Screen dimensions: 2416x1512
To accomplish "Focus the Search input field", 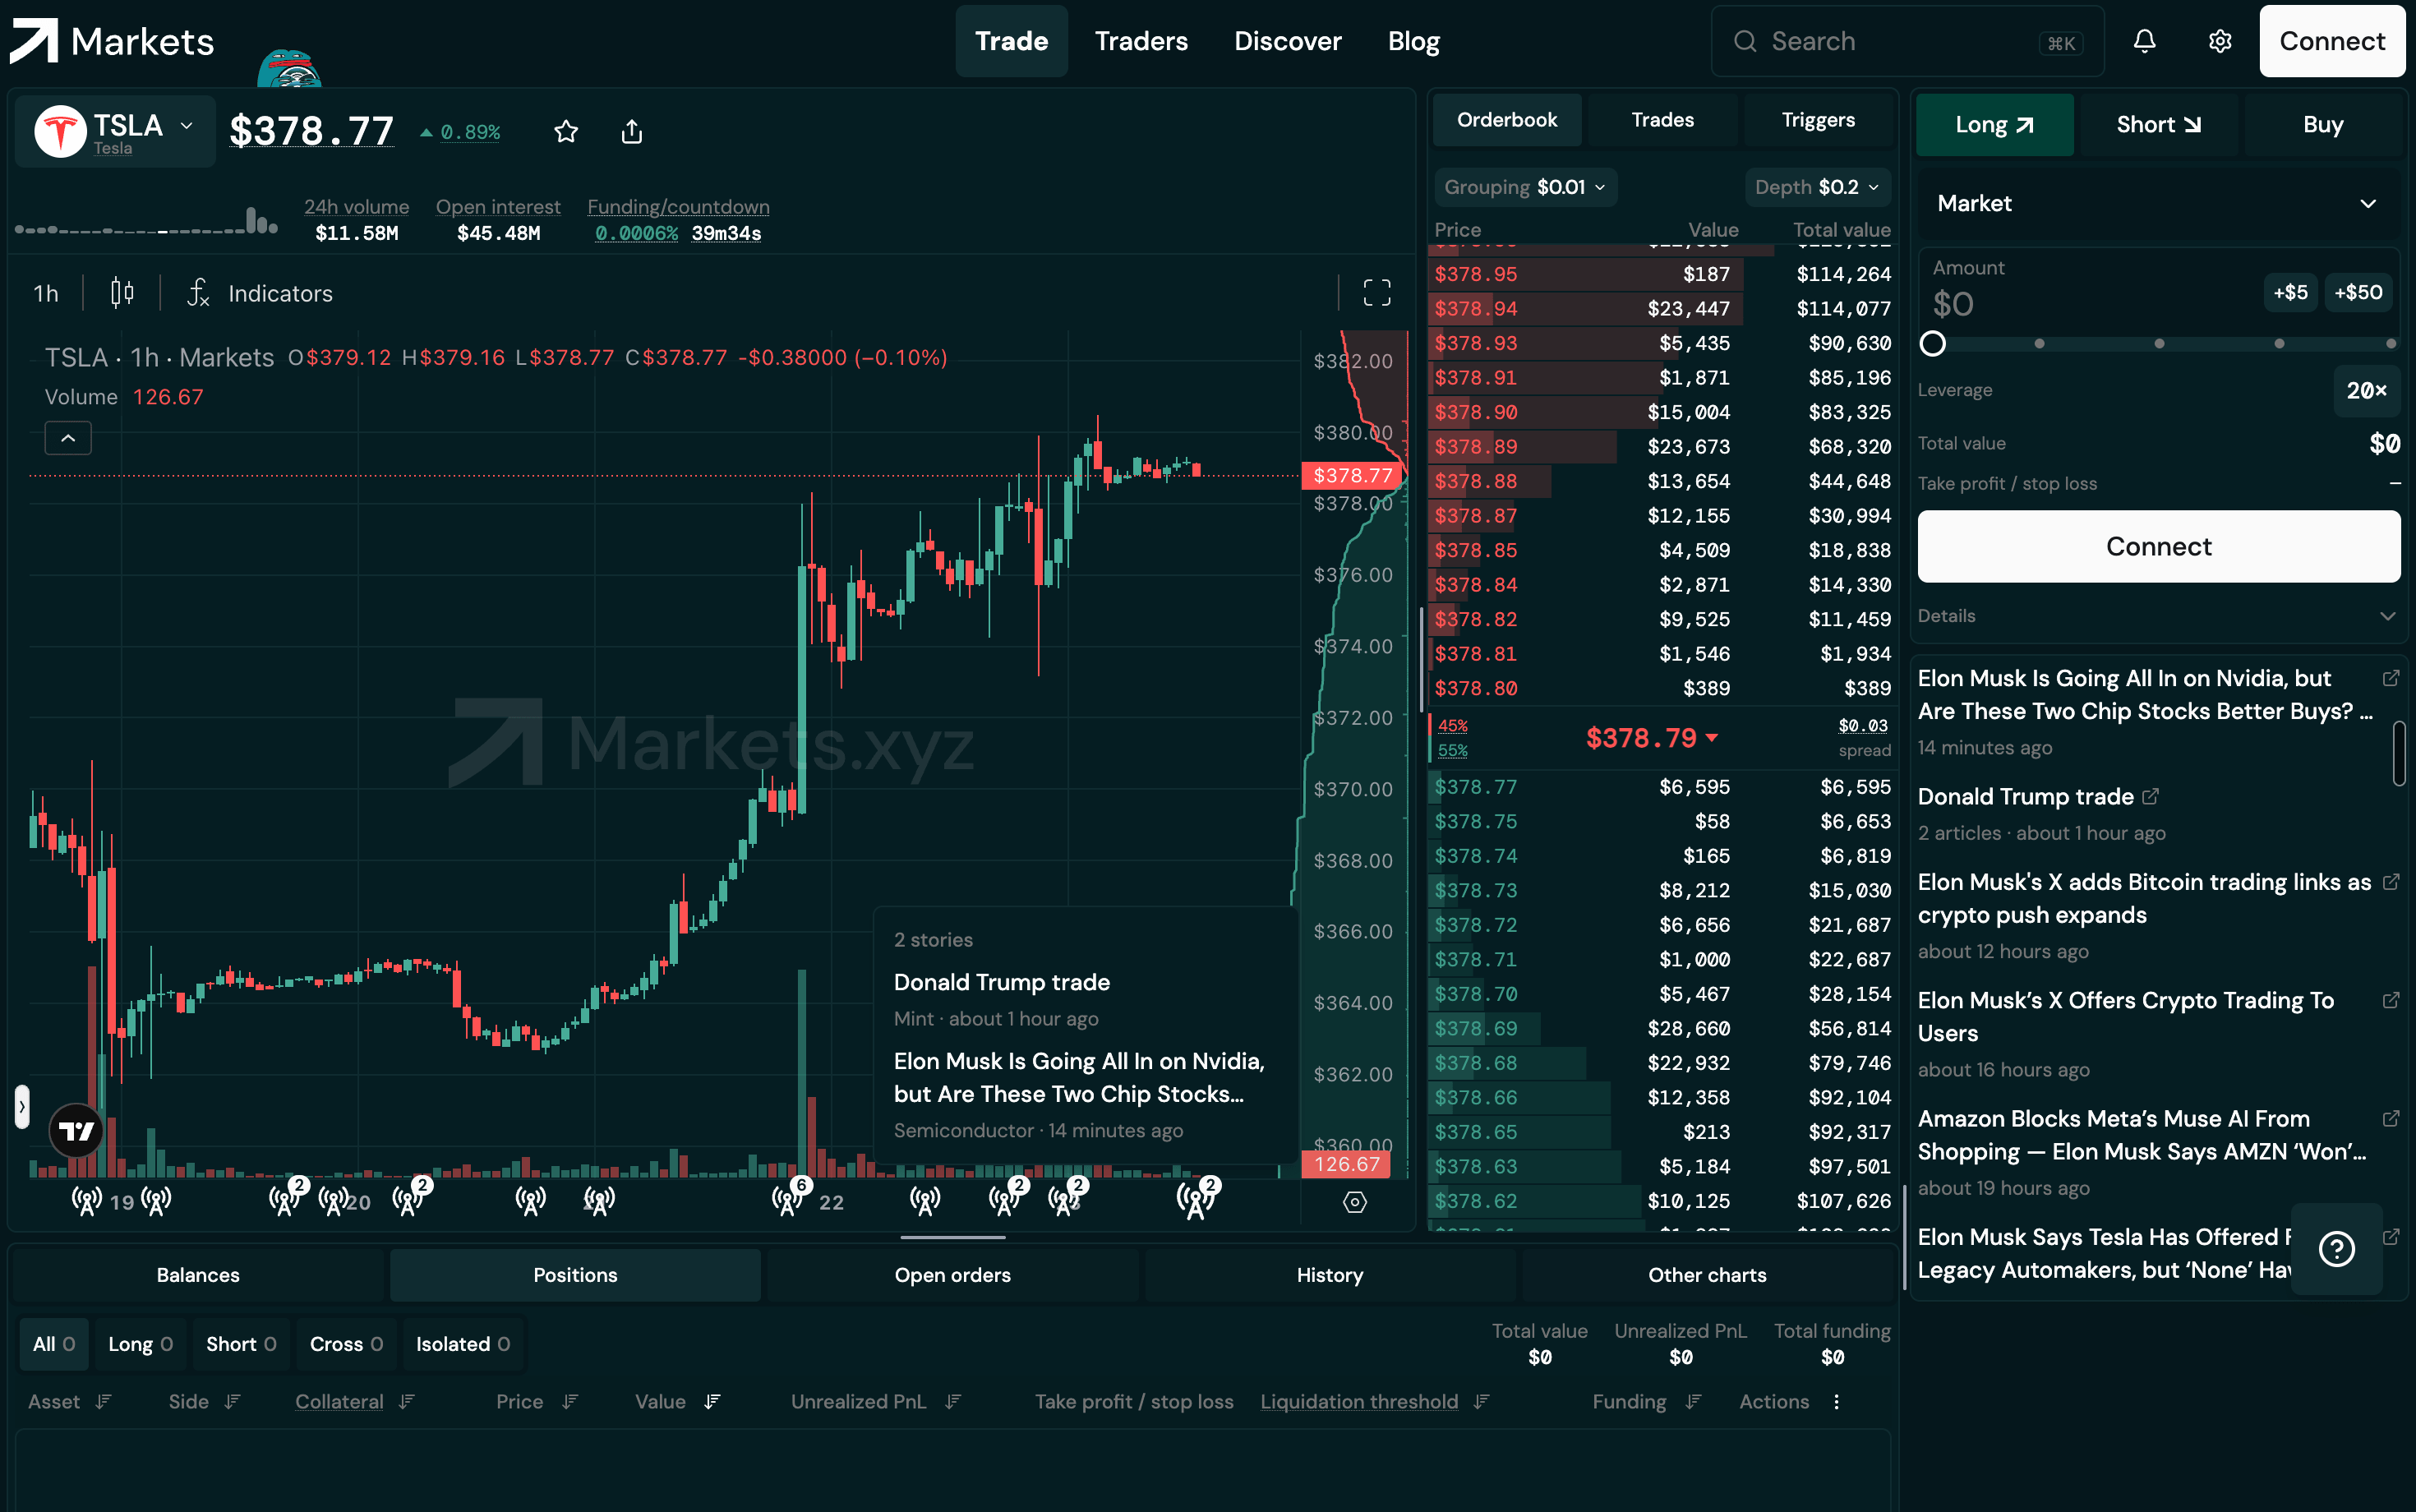I will pos(1907,41).
